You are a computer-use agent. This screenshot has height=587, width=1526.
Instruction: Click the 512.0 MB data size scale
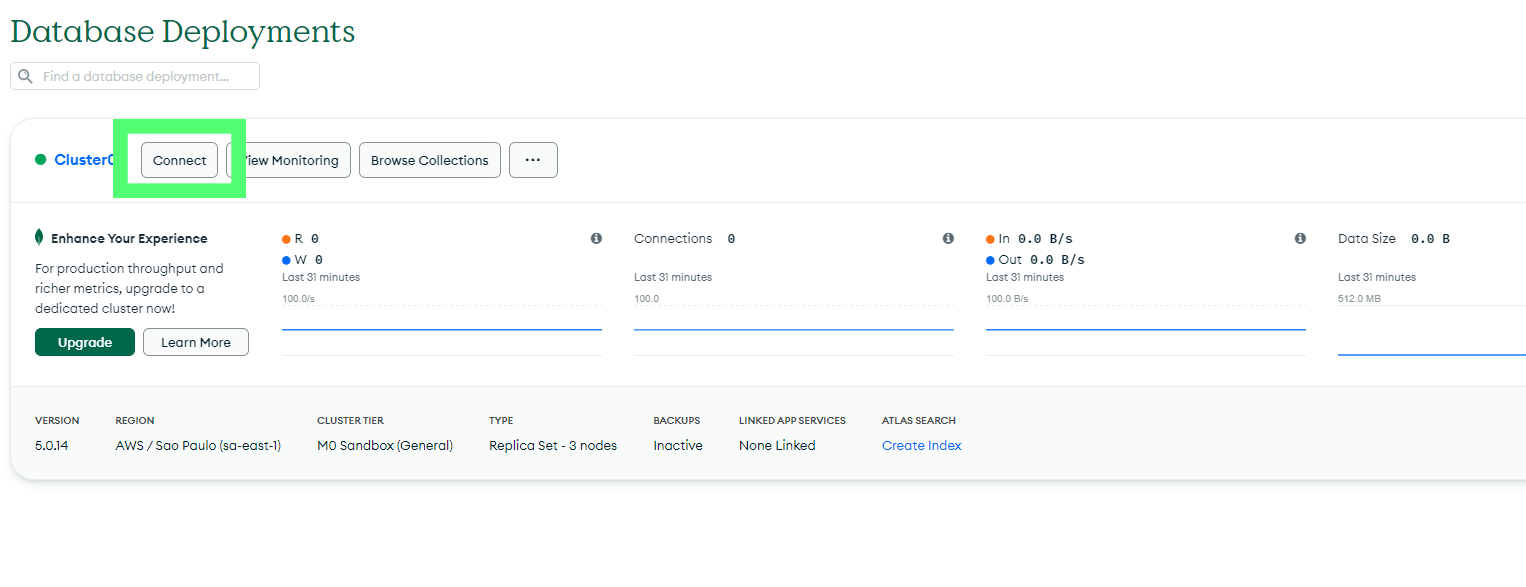[x=1360, y=298]
